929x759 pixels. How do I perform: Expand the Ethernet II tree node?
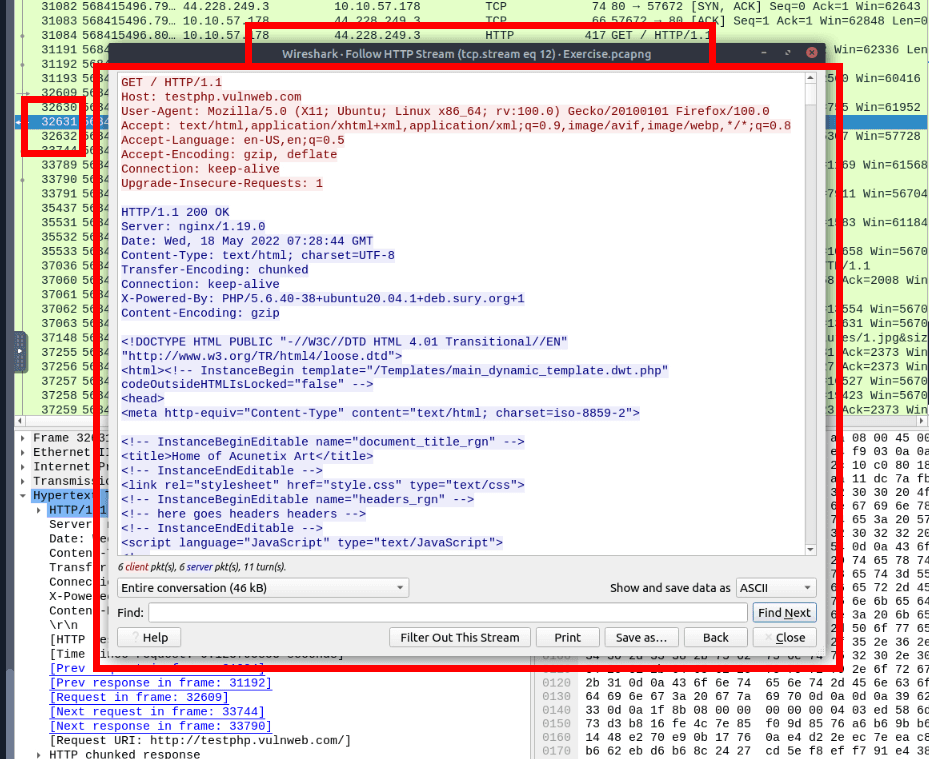[x=23, y=452]
